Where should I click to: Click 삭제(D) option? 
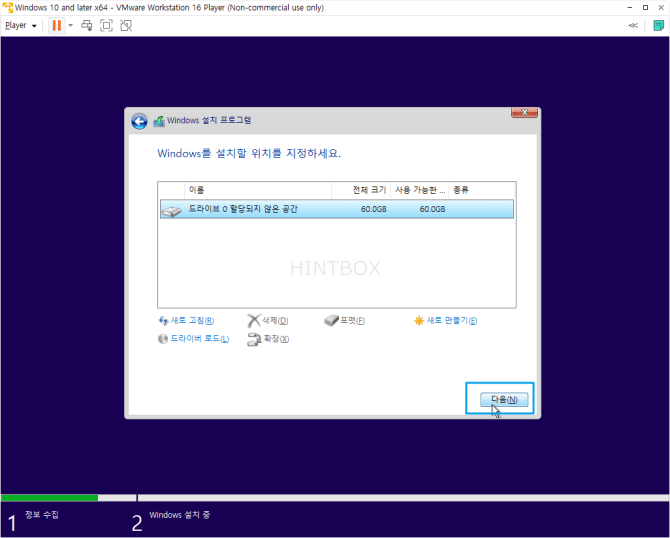pyautogui.click(x=268, y=320)
